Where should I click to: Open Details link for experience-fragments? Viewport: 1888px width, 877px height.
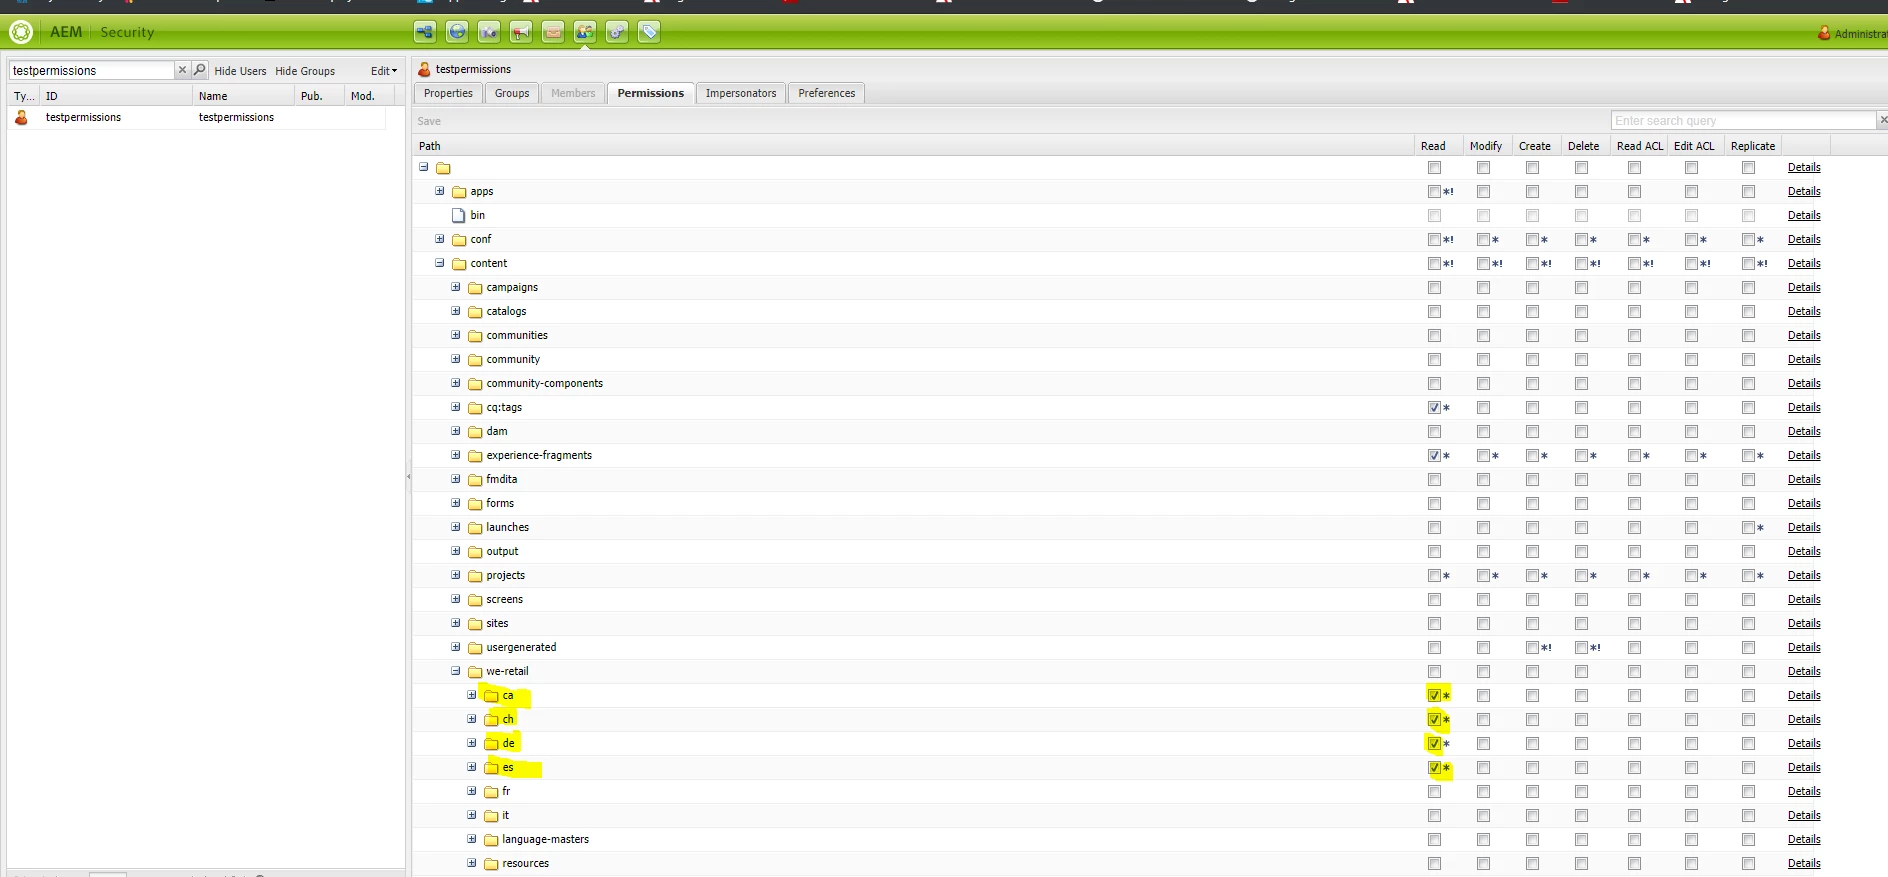coord(1804,455)
